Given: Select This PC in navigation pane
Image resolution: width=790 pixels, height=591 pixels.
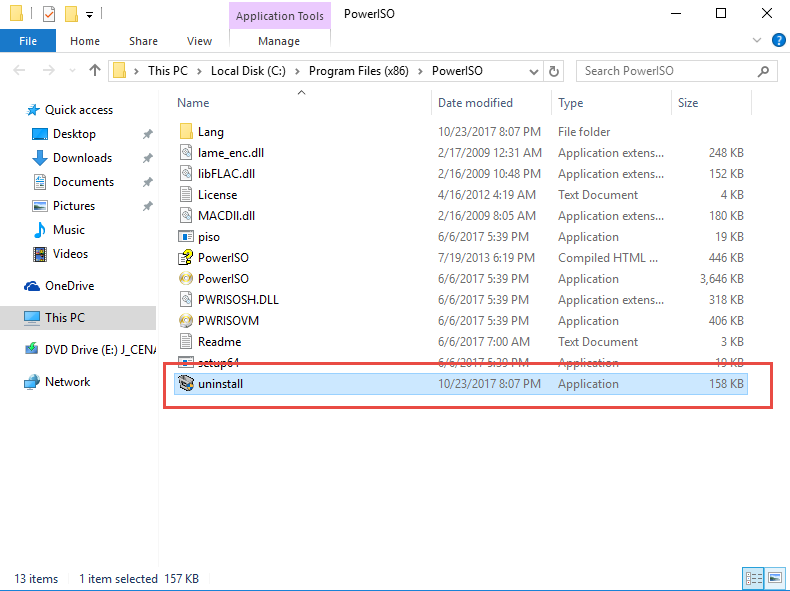Looking at the screenshot, I should 78,318.
